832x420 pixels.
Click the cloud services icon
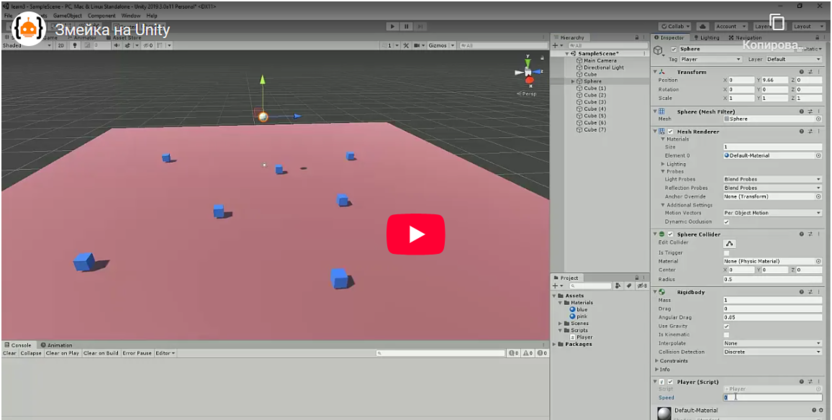click(703, 27)
